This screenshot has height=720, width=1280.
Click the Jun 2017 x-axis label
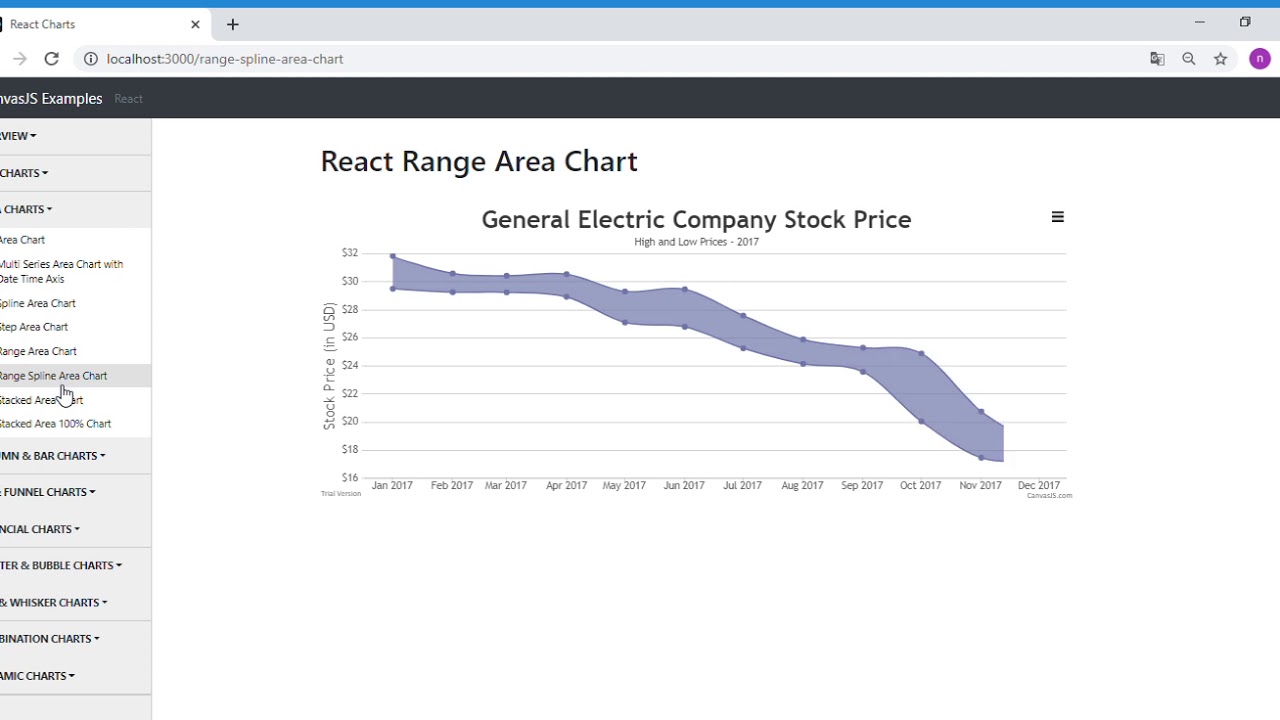[x=684, y=485]
